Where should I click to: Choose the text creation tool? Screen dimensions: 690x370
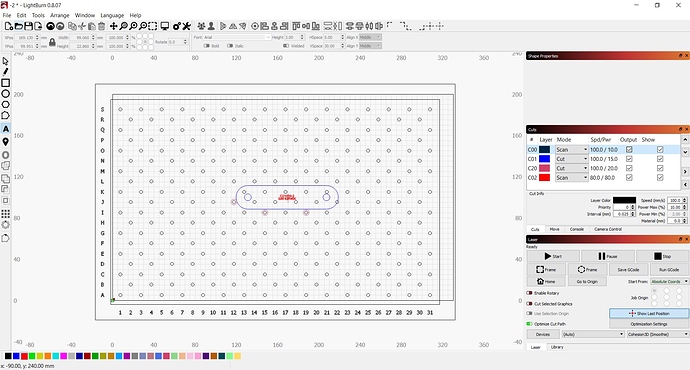pyautogui.click(x=5, y=129)
